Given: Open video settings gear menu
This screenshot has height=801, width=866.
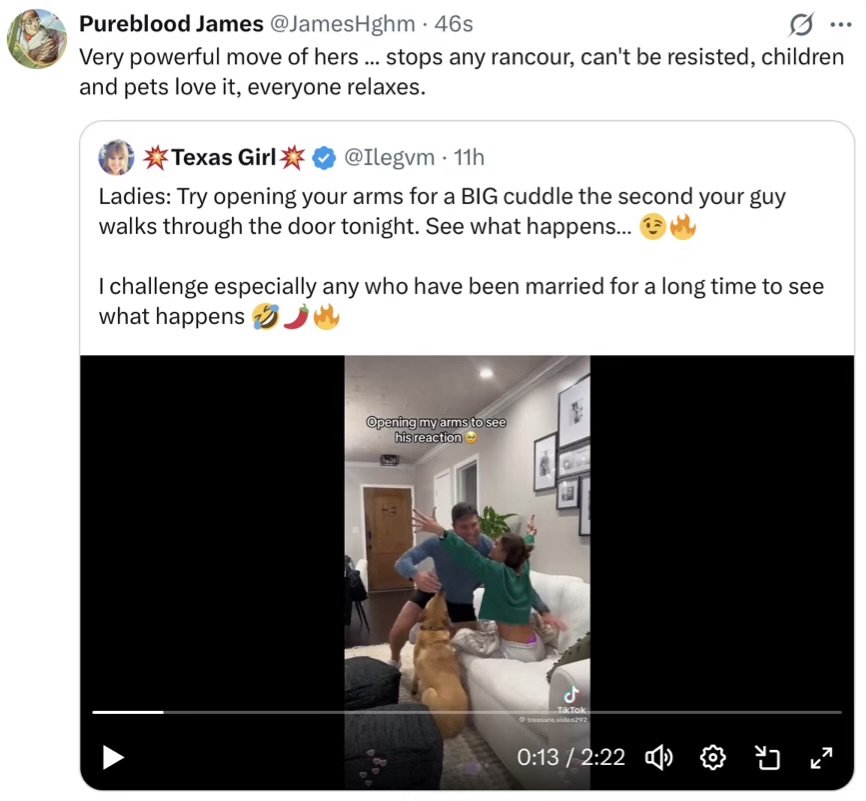Looking at the screenshot, I should coord(713,758).
